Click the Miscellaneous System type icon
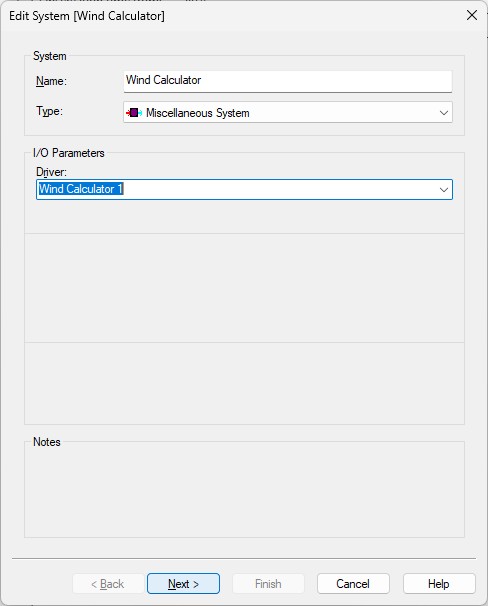Image resolution: width=488 pixels, height=606 pixels. [x=134, y=113]
